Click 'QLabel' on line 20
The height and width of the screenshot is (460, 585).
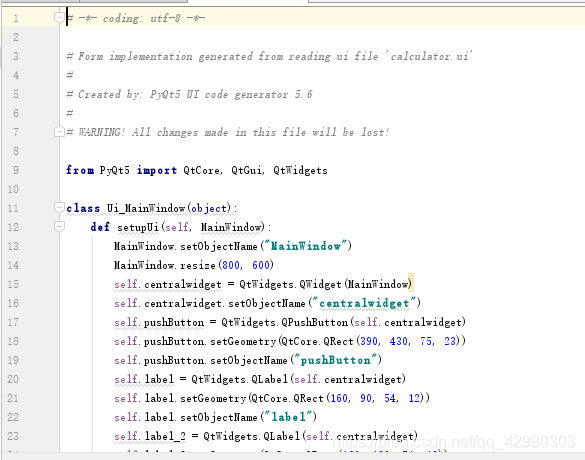269,379
